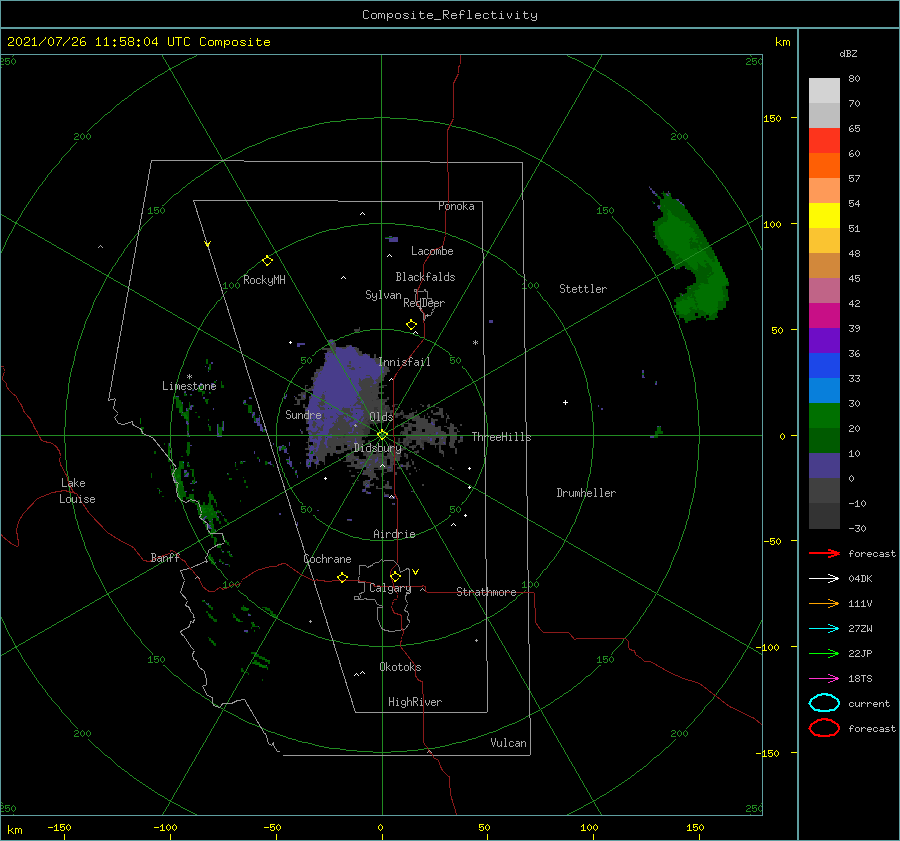The image size is (900, 841).
Task: Click the Drumheller label
Action: (x=585, y=493)
